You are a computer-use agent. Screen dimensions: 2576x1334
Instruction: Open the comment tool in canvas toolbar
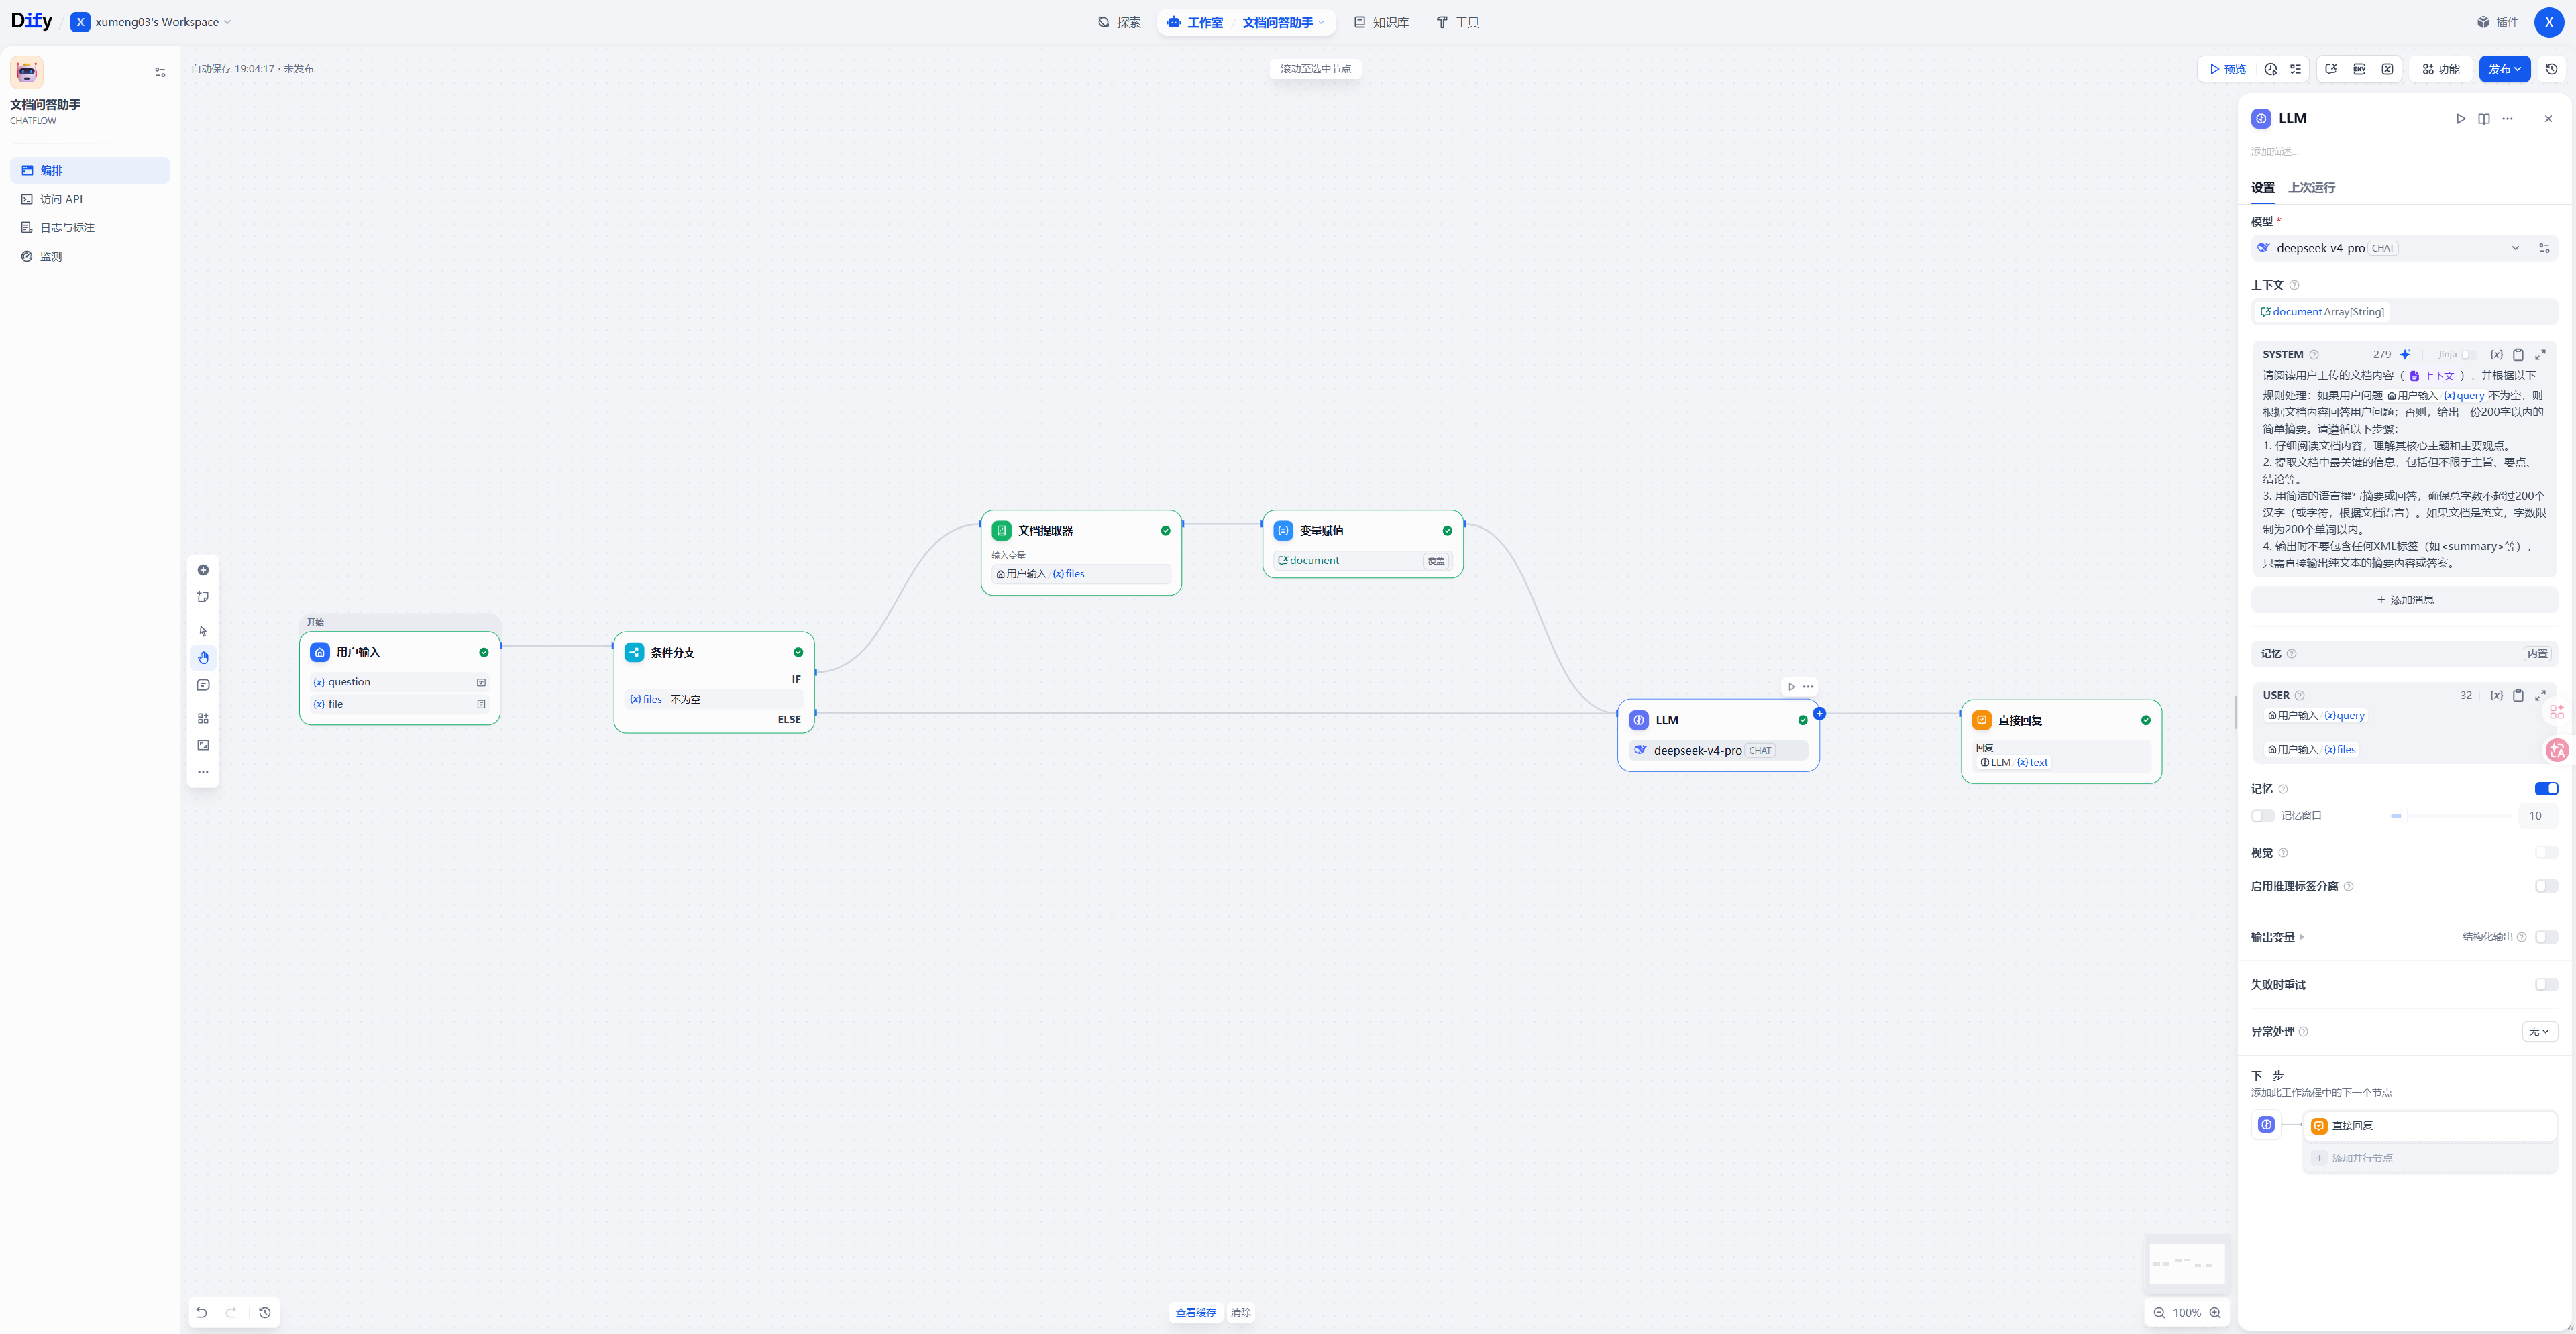[x=203, y=685]
